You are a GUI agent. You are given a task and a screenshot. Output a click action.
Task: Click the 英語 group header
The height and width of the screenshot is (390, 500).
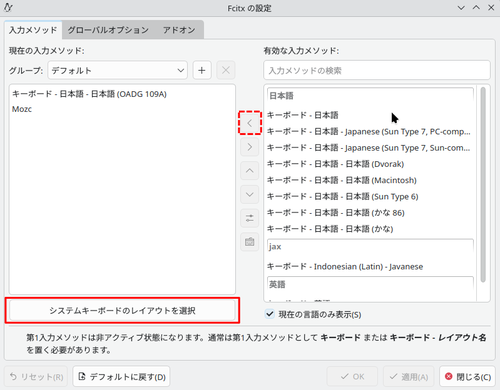pyautogui.click(x=370, y=284)
